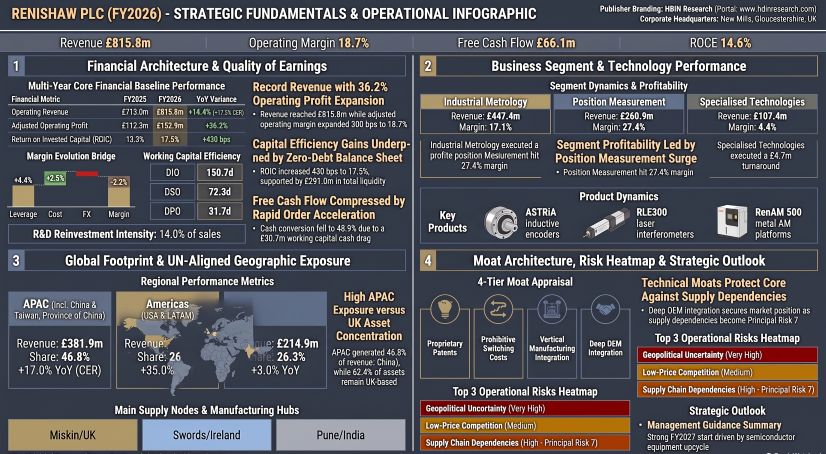Click the ROCE 14.6% headline
Screen dimensions: 826x454
coord(720,43)
